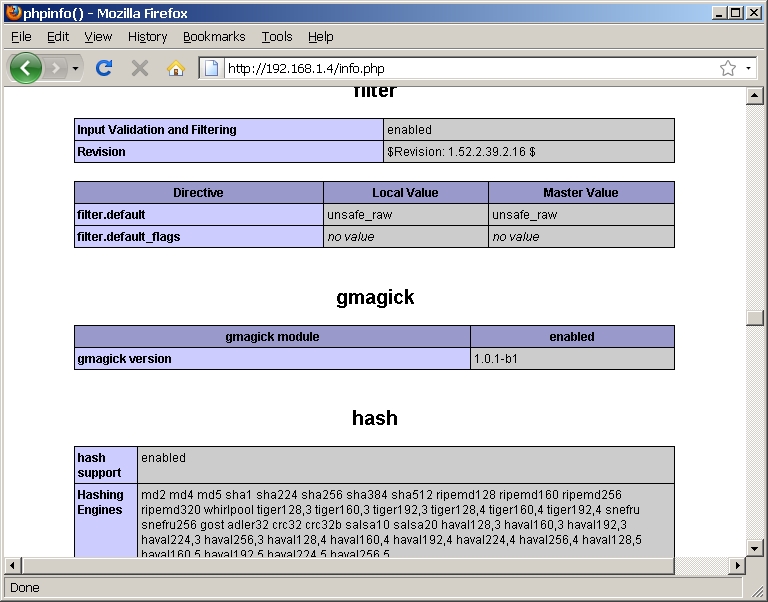Open the back/forward history dropdown arrow
768x602 pixels.
coord(75,69)
